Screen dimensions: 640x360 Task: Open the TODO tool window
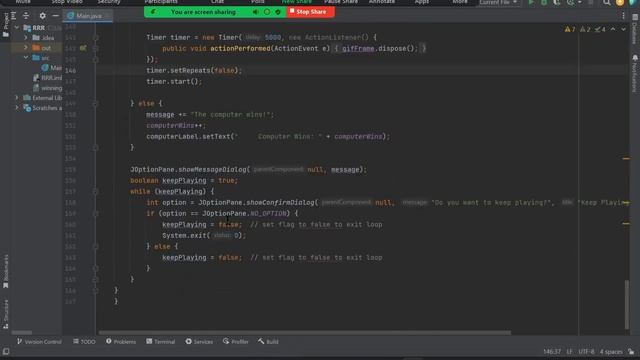84,342
